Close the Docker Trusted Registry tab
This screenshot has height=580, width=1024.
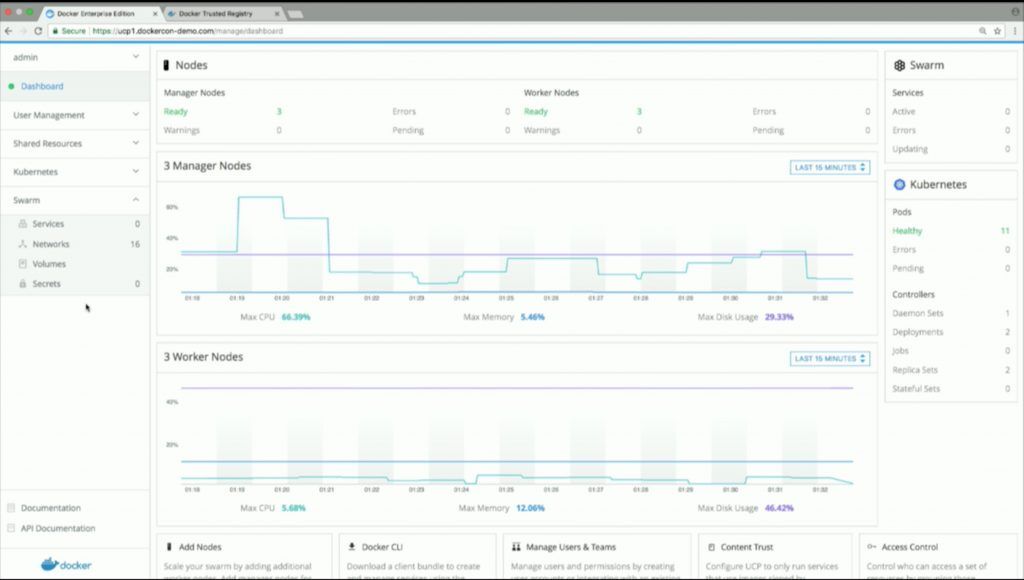tap(276, 14)
